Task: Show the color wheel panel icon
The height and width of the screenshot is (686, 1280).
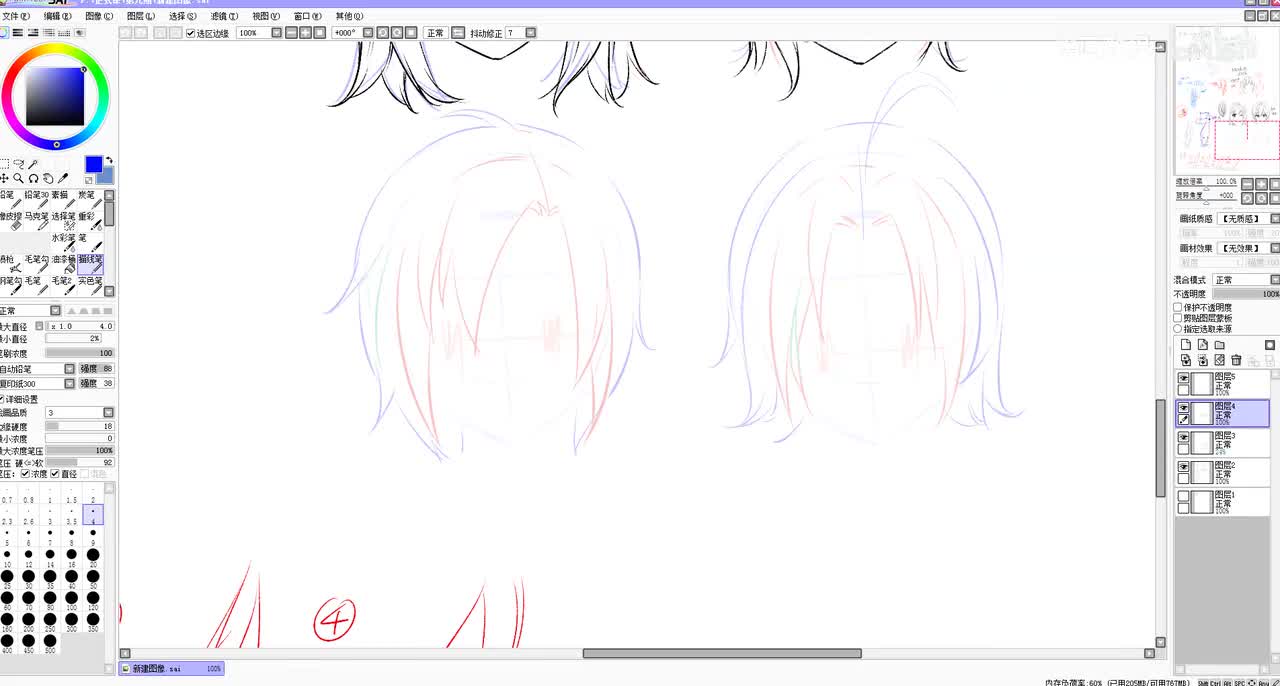Action: (4, 33)
